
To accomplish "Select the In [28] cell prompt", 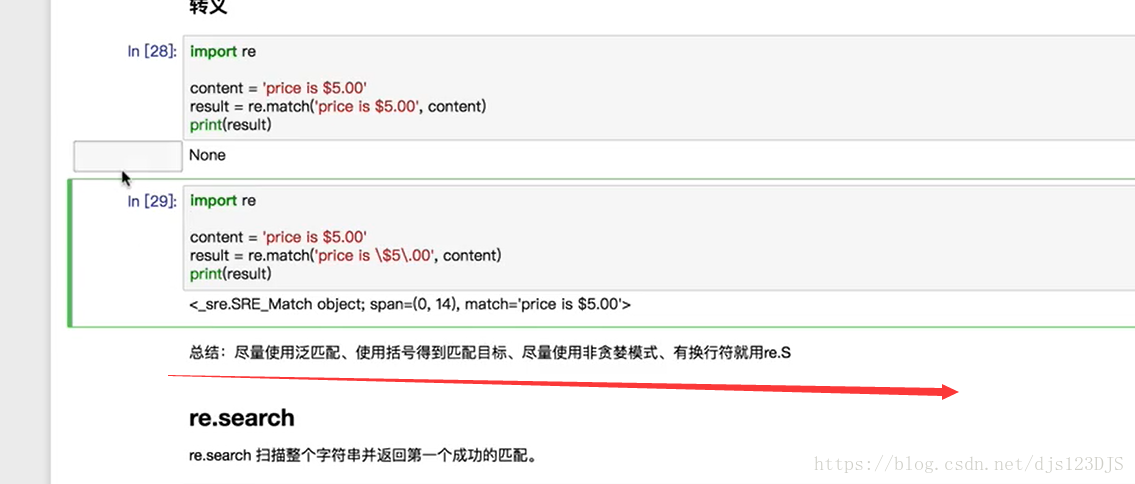I will [152, 51].
